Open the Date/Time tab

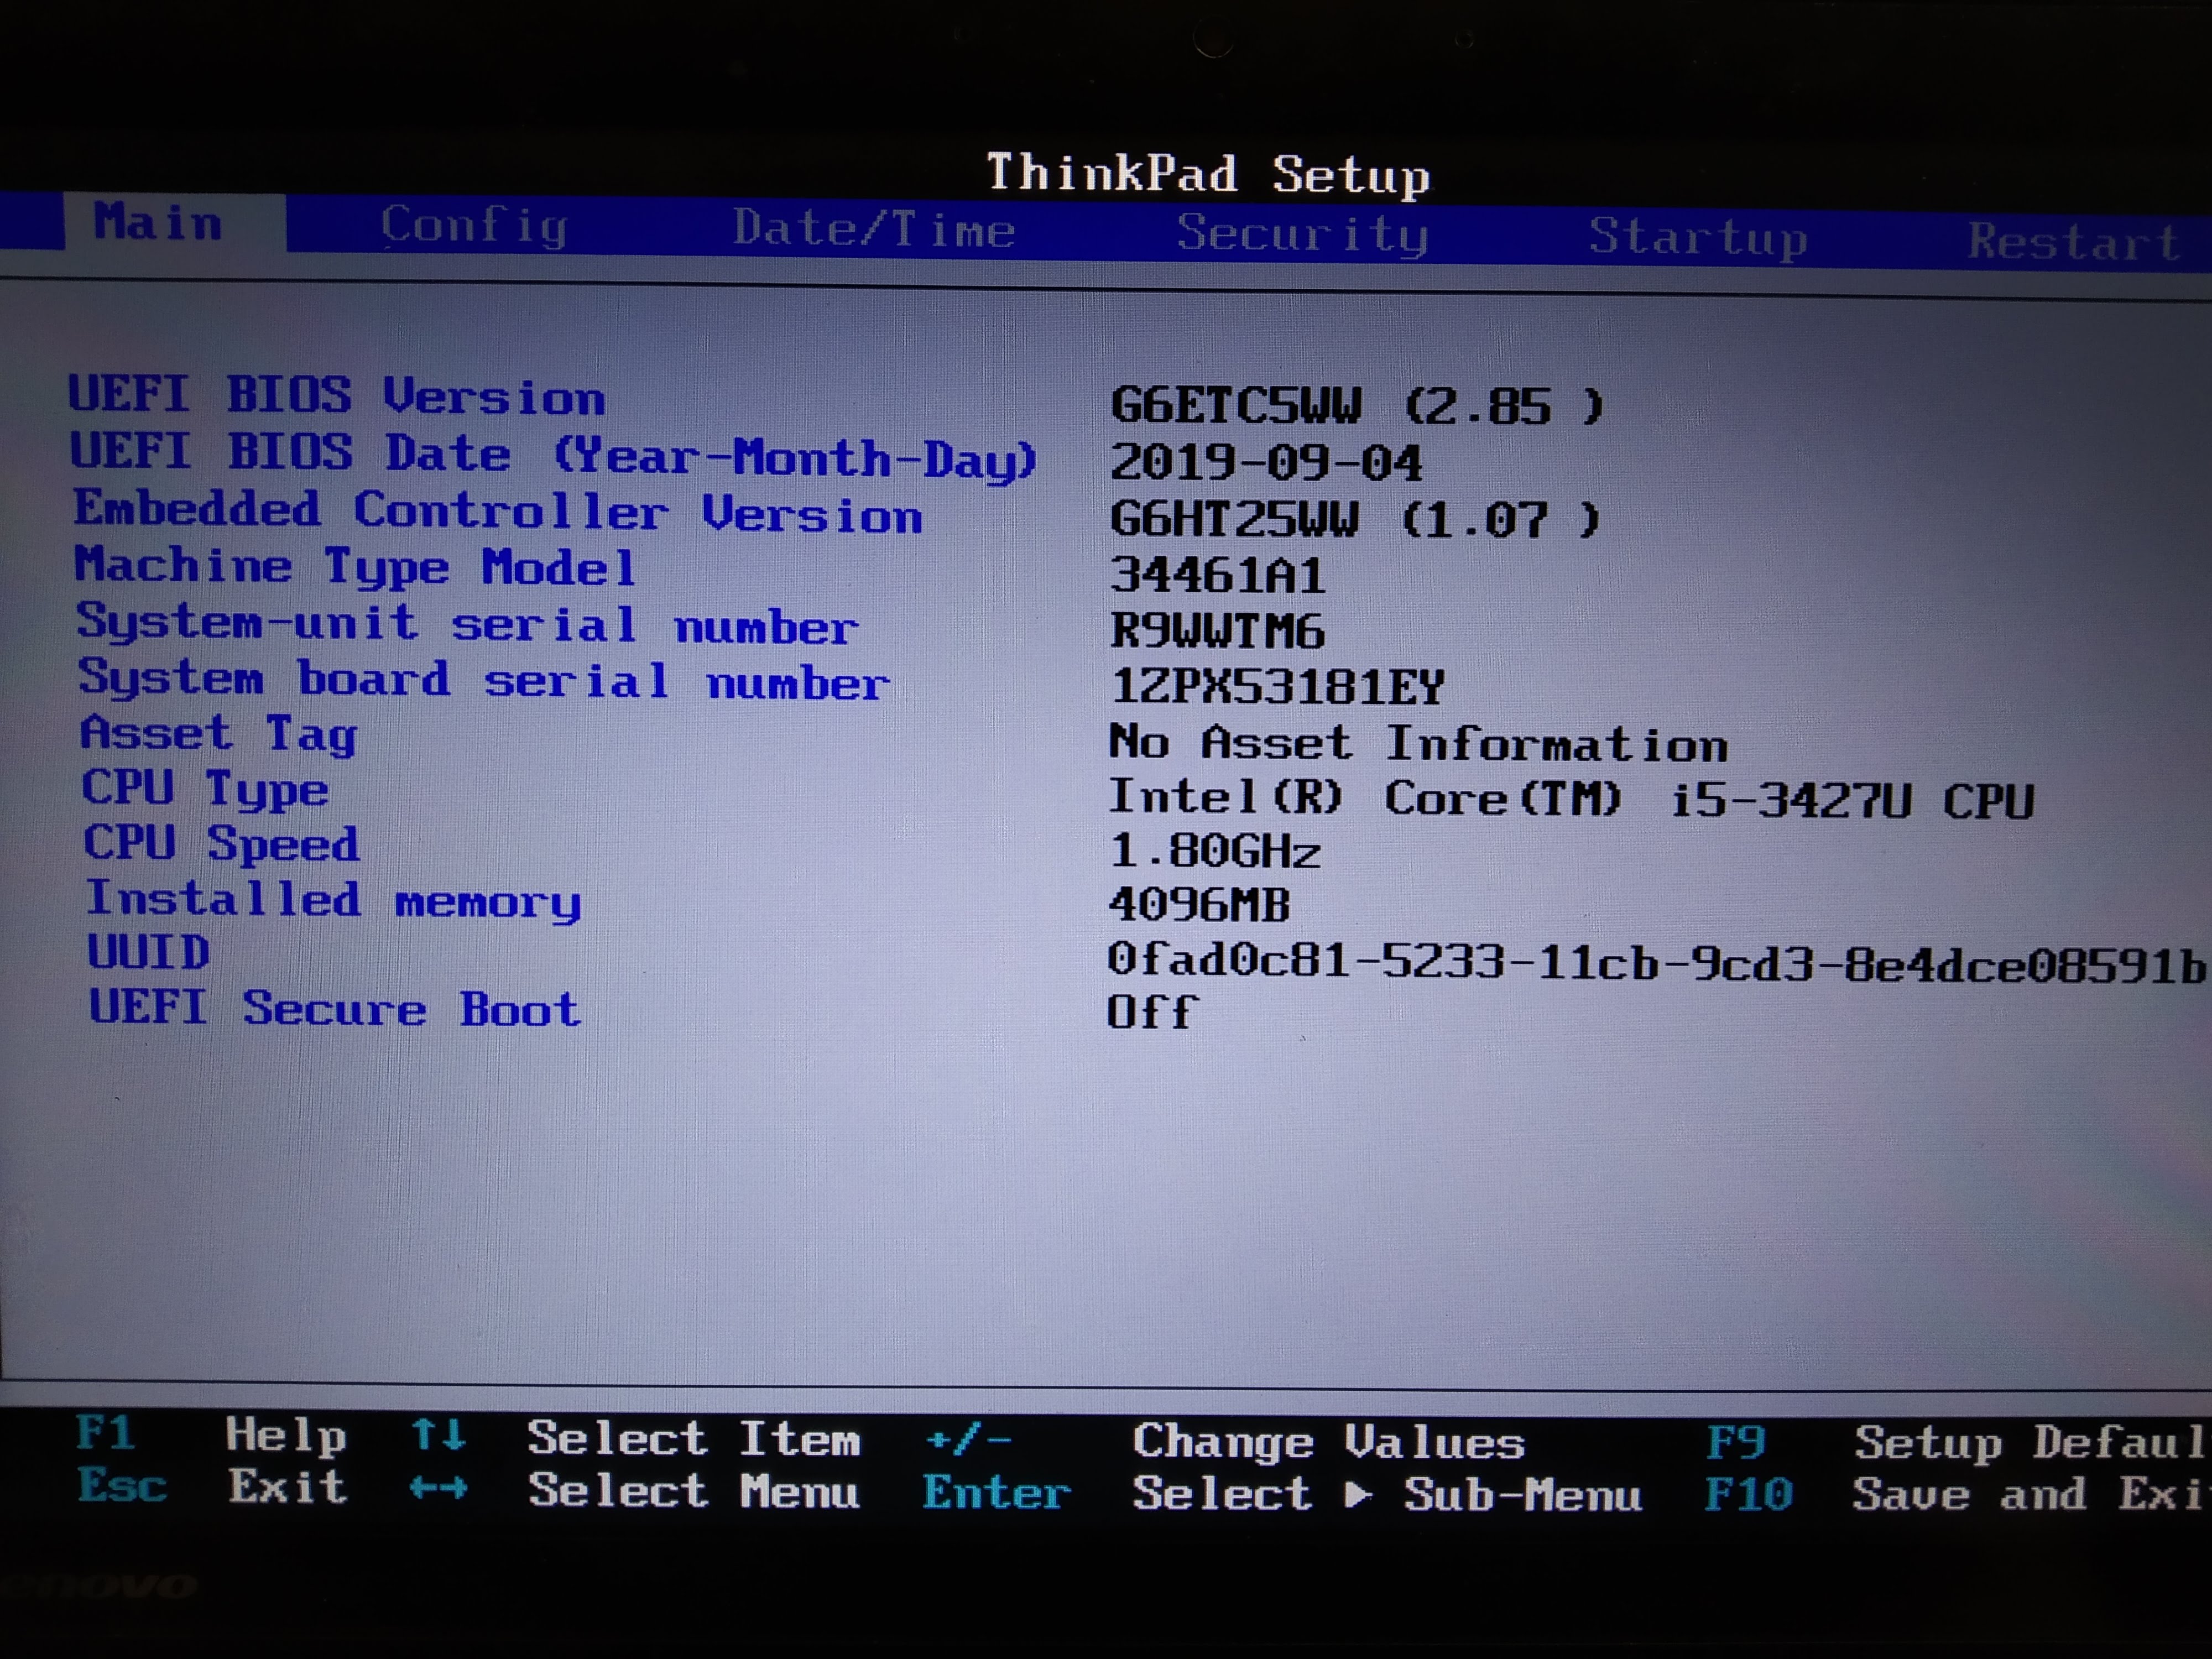click(874, 229)
